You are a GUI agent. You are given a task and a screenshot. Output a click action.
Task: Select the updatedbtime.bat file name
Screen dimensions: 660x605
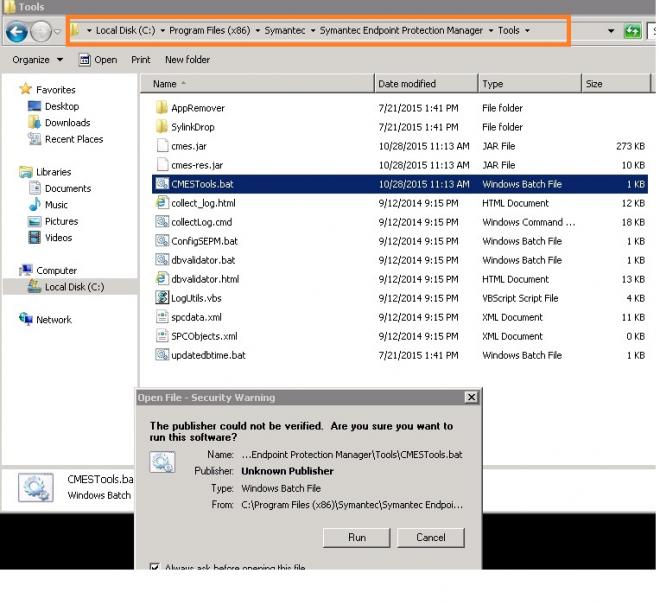[208, 355]
